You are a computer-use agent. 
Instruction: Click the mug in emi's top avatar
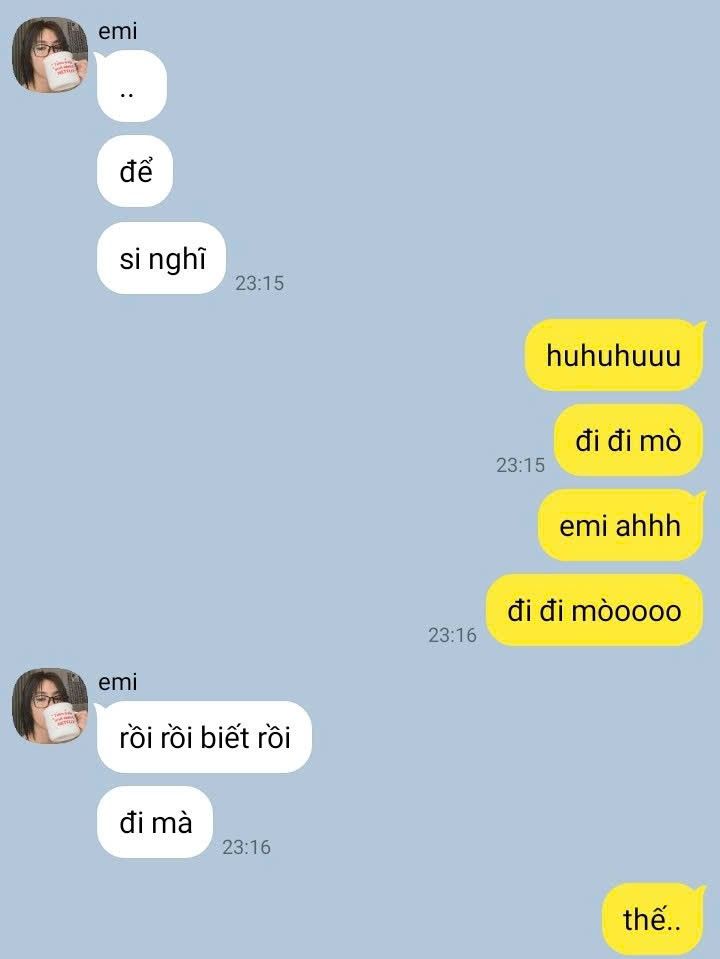[62, 72]
